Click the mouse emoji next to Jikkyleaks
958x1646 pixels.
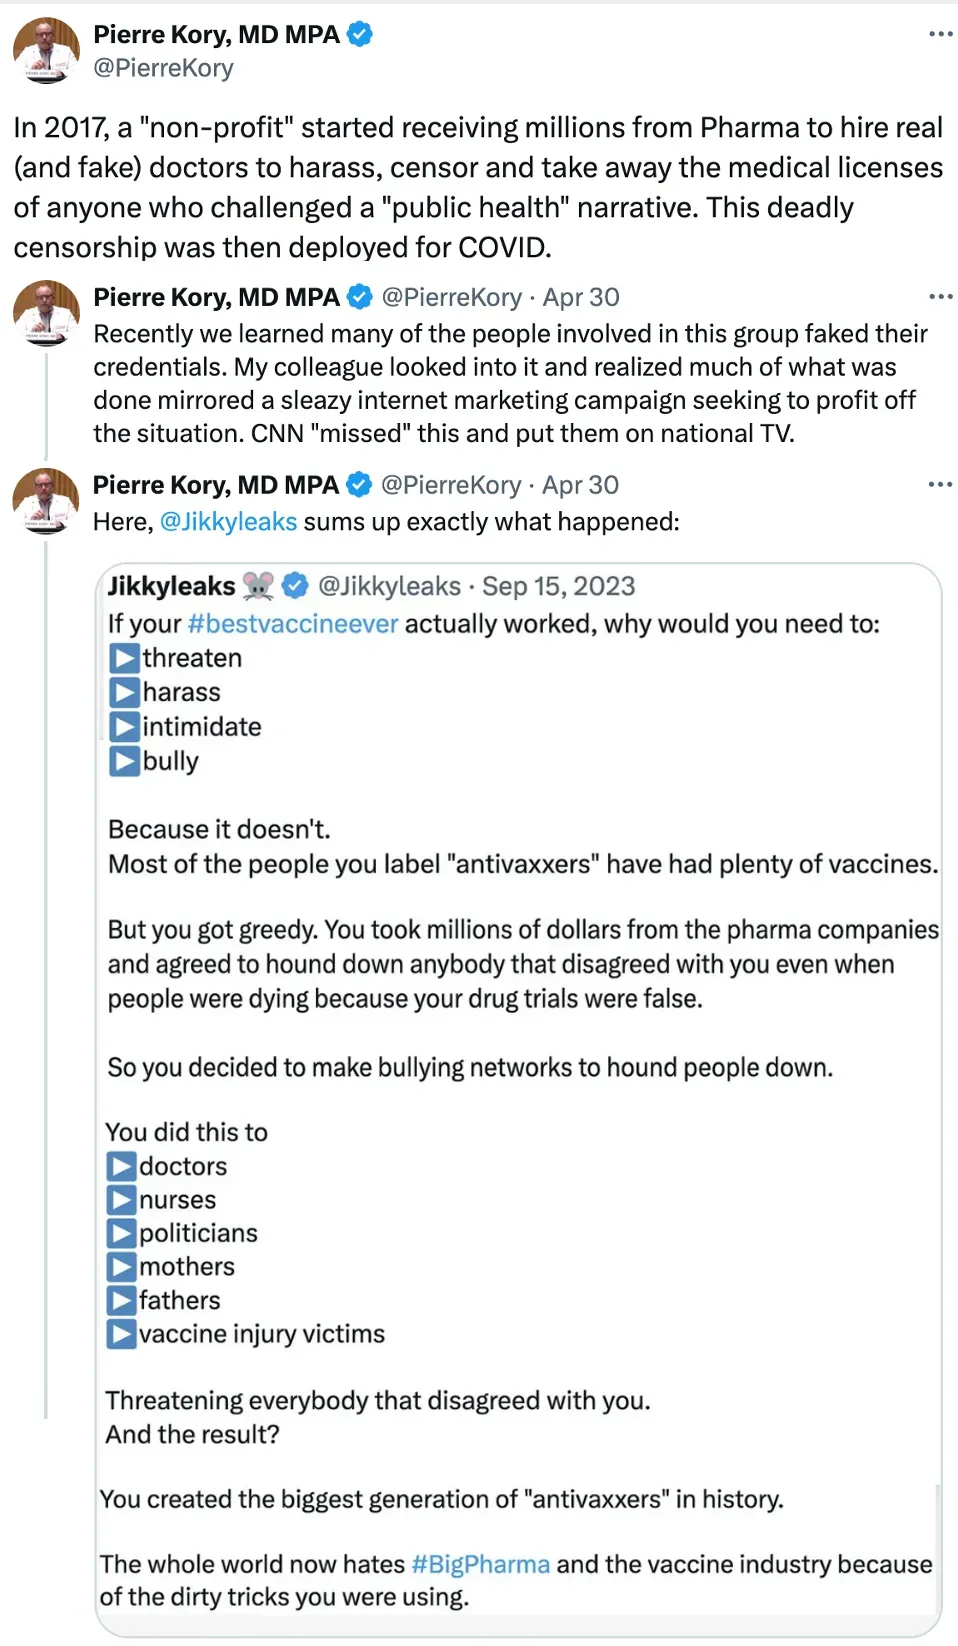[x=258, y=586]
